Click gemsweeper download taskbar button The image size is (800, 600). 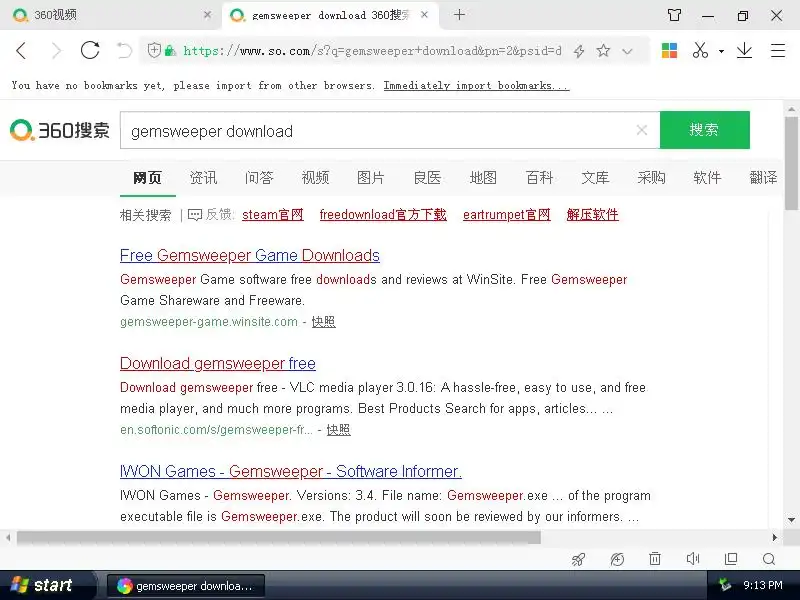pos(186,586)
